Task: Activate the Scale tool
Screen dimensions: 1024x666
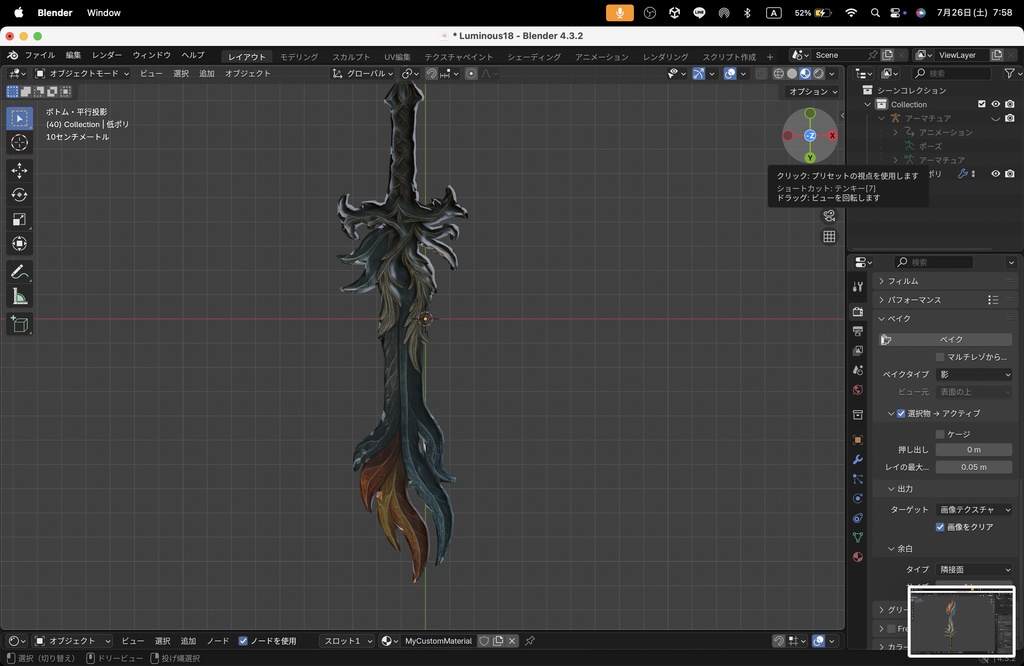Action: tap(19, 219)
